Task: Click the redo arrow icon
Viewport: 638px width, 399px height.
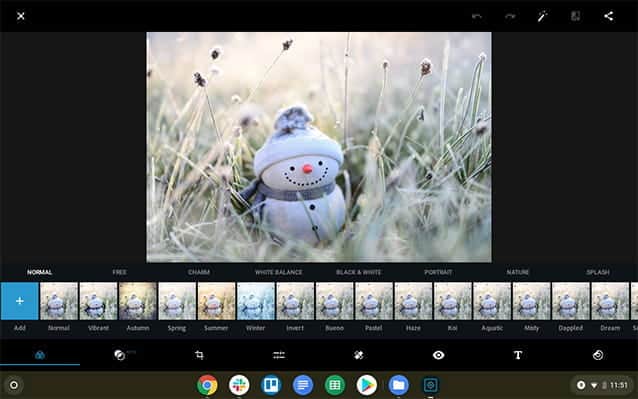Action: [510, 16]
